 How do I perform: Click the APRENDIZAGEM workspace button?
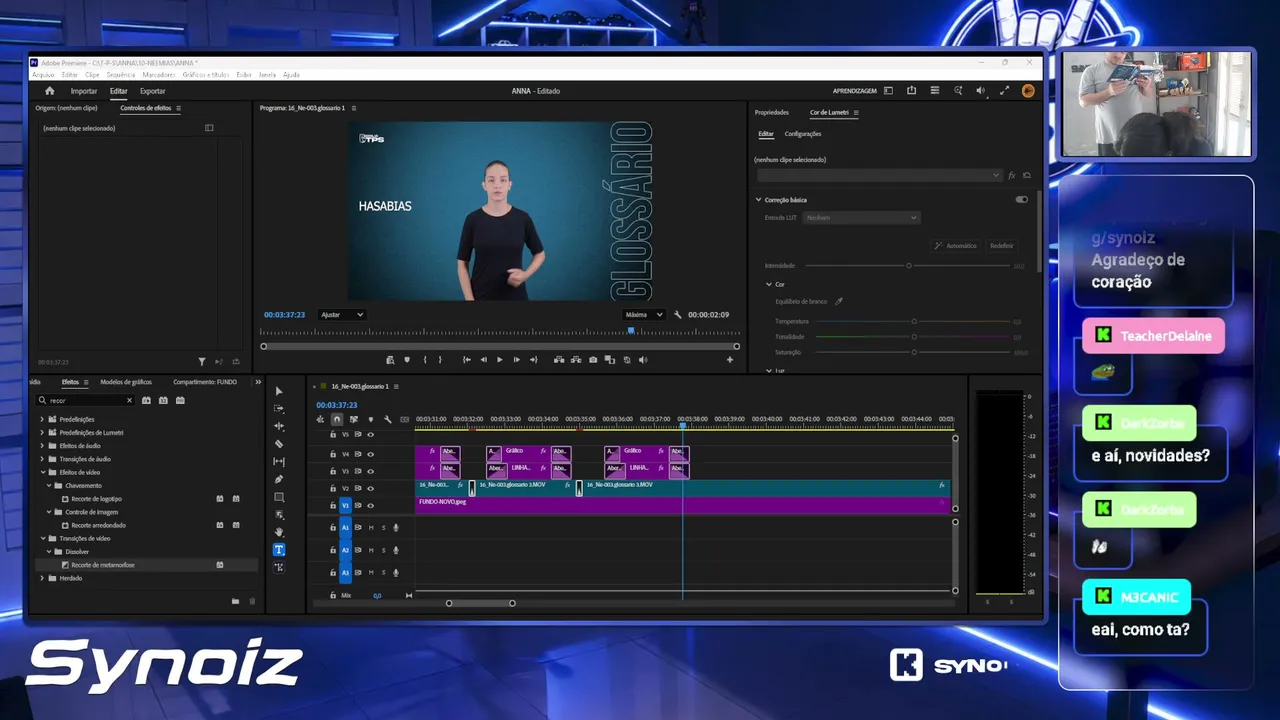[855, 91]
